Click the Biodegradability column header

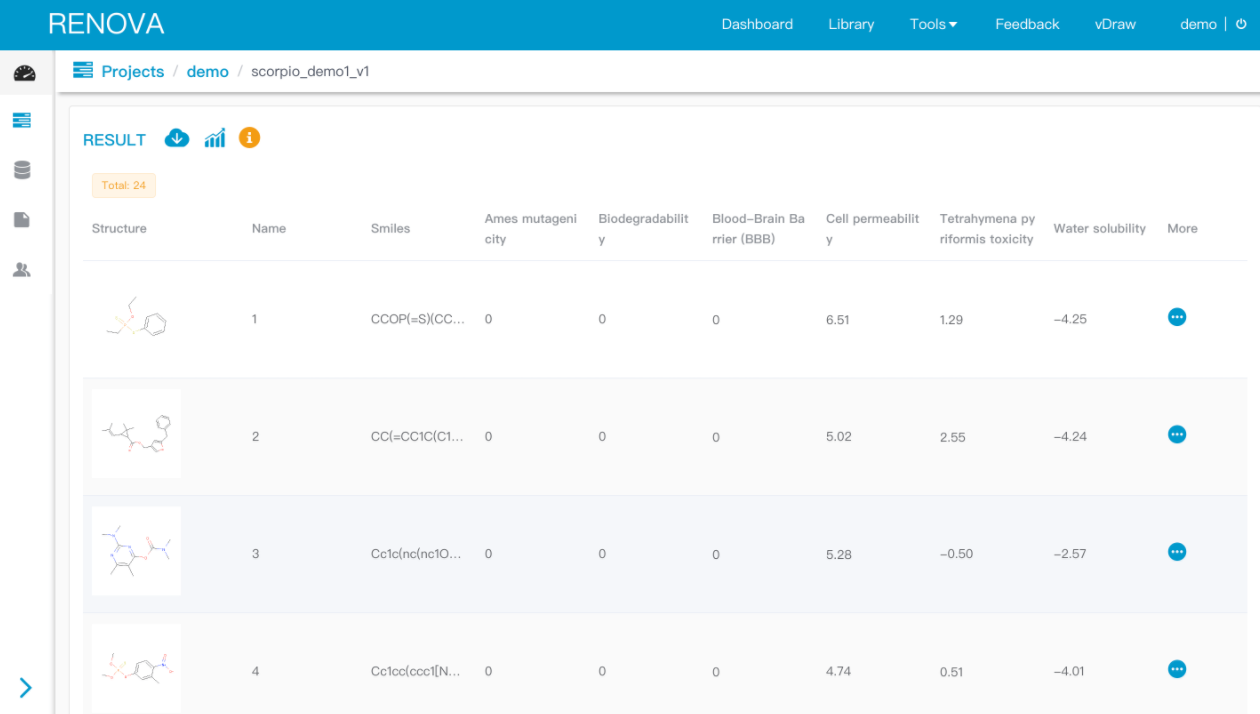644,229
